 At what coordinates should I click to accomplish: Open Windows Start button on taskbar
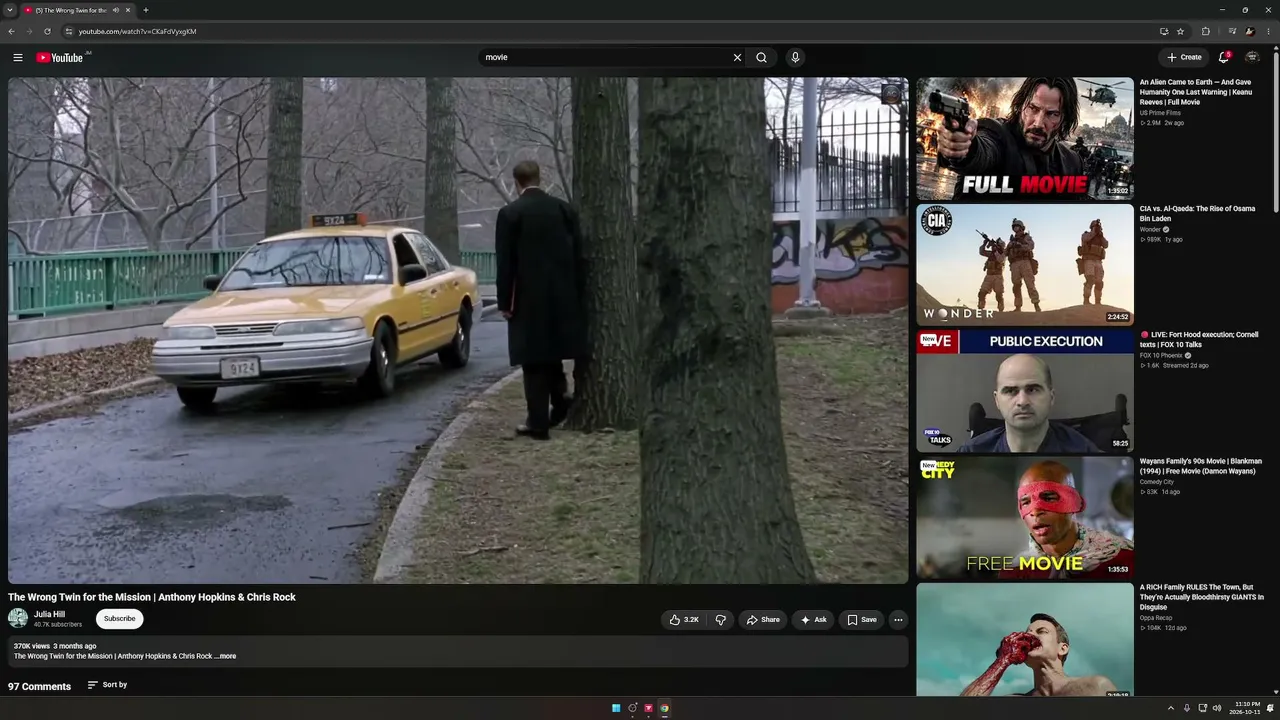616,708
